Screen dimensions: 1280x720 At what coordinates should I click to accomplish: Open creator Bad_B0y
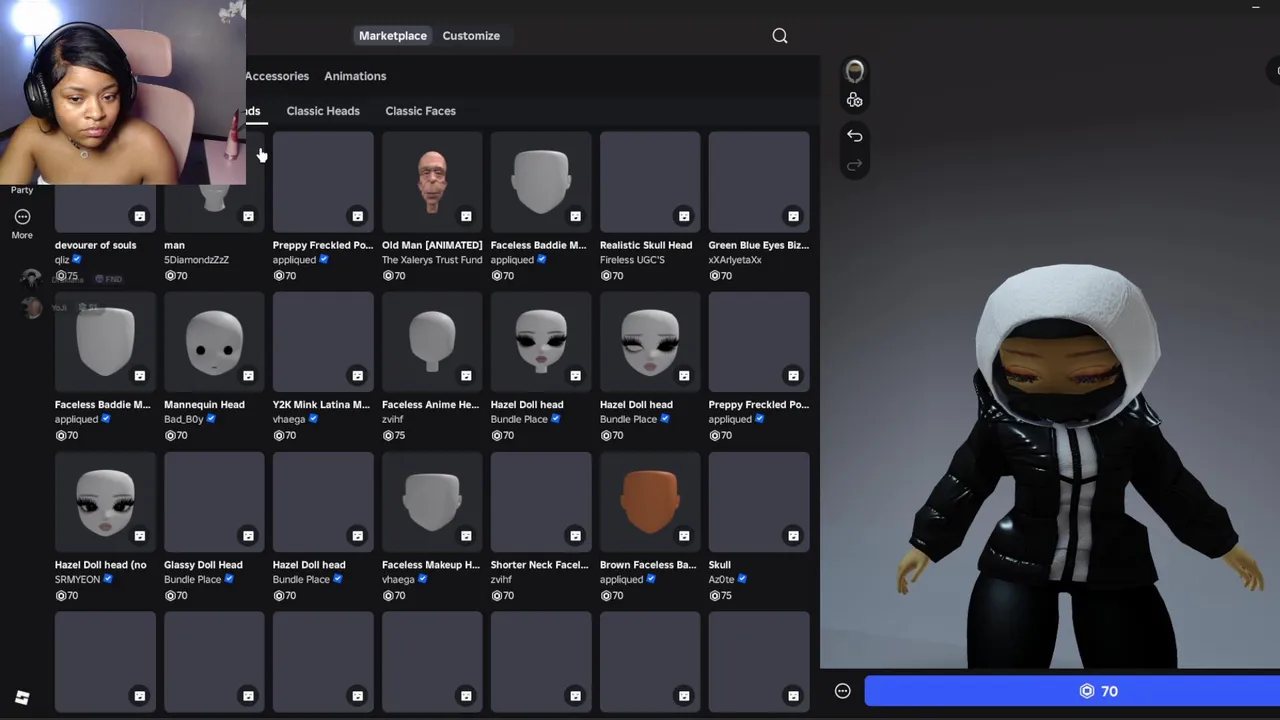(183, 420)
